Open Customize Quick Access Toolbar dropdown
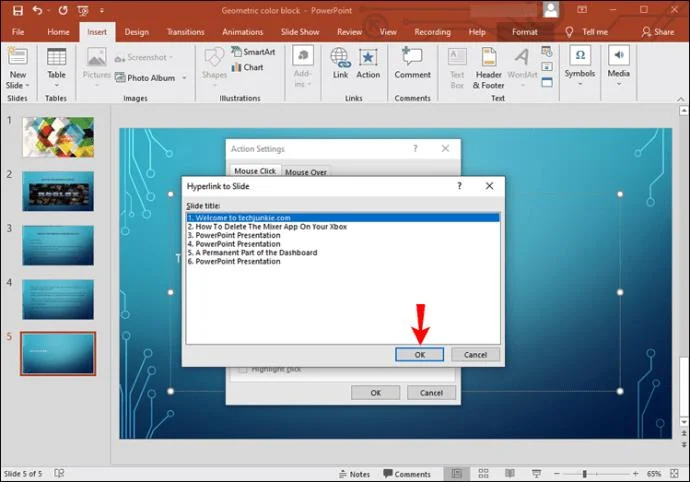This screenshot has height=482, width=690. click(102, 10)
